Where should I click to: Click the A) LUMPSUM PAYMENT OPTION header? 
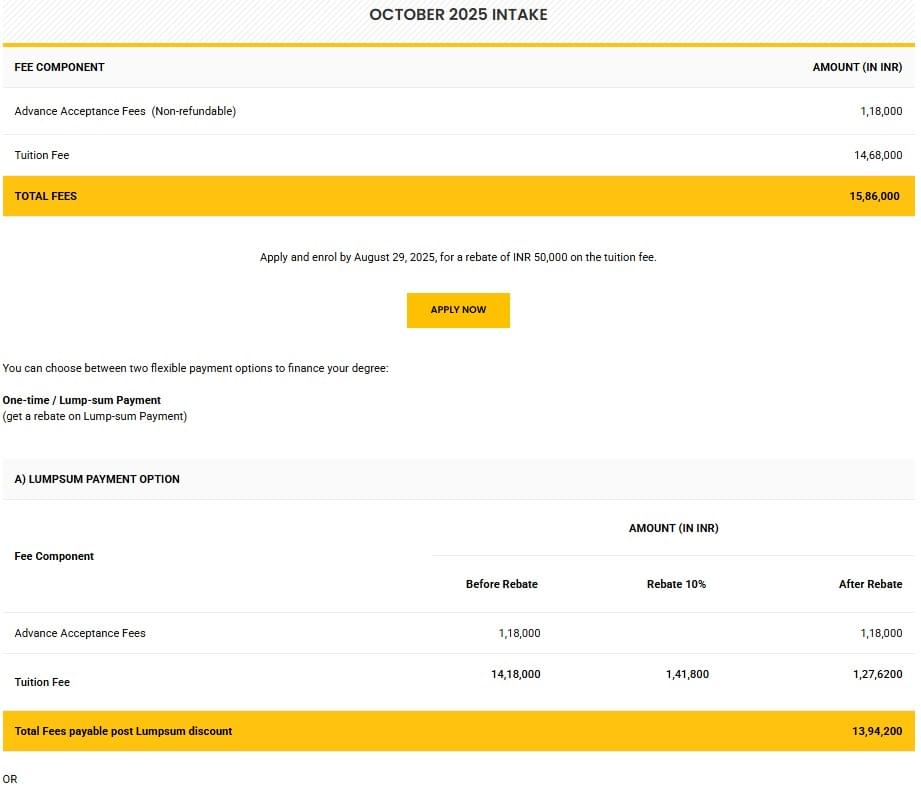(x=97, y=479)
